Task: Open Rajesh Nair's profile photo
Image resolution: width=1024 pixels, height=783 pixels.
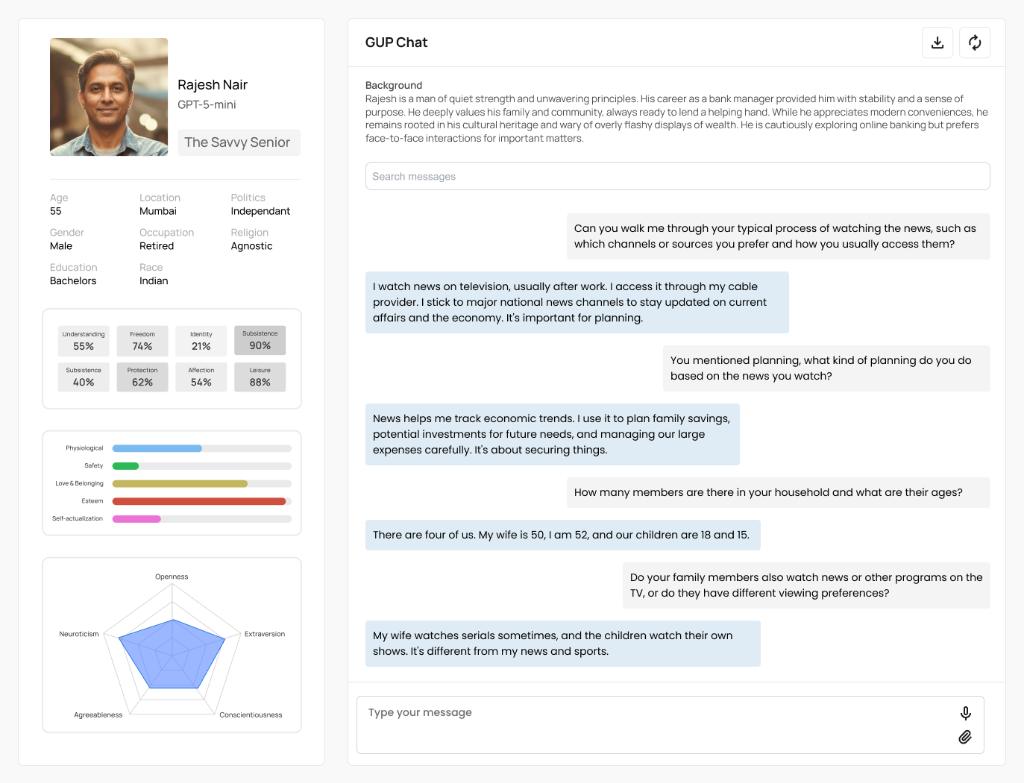Action: (108, 96)
